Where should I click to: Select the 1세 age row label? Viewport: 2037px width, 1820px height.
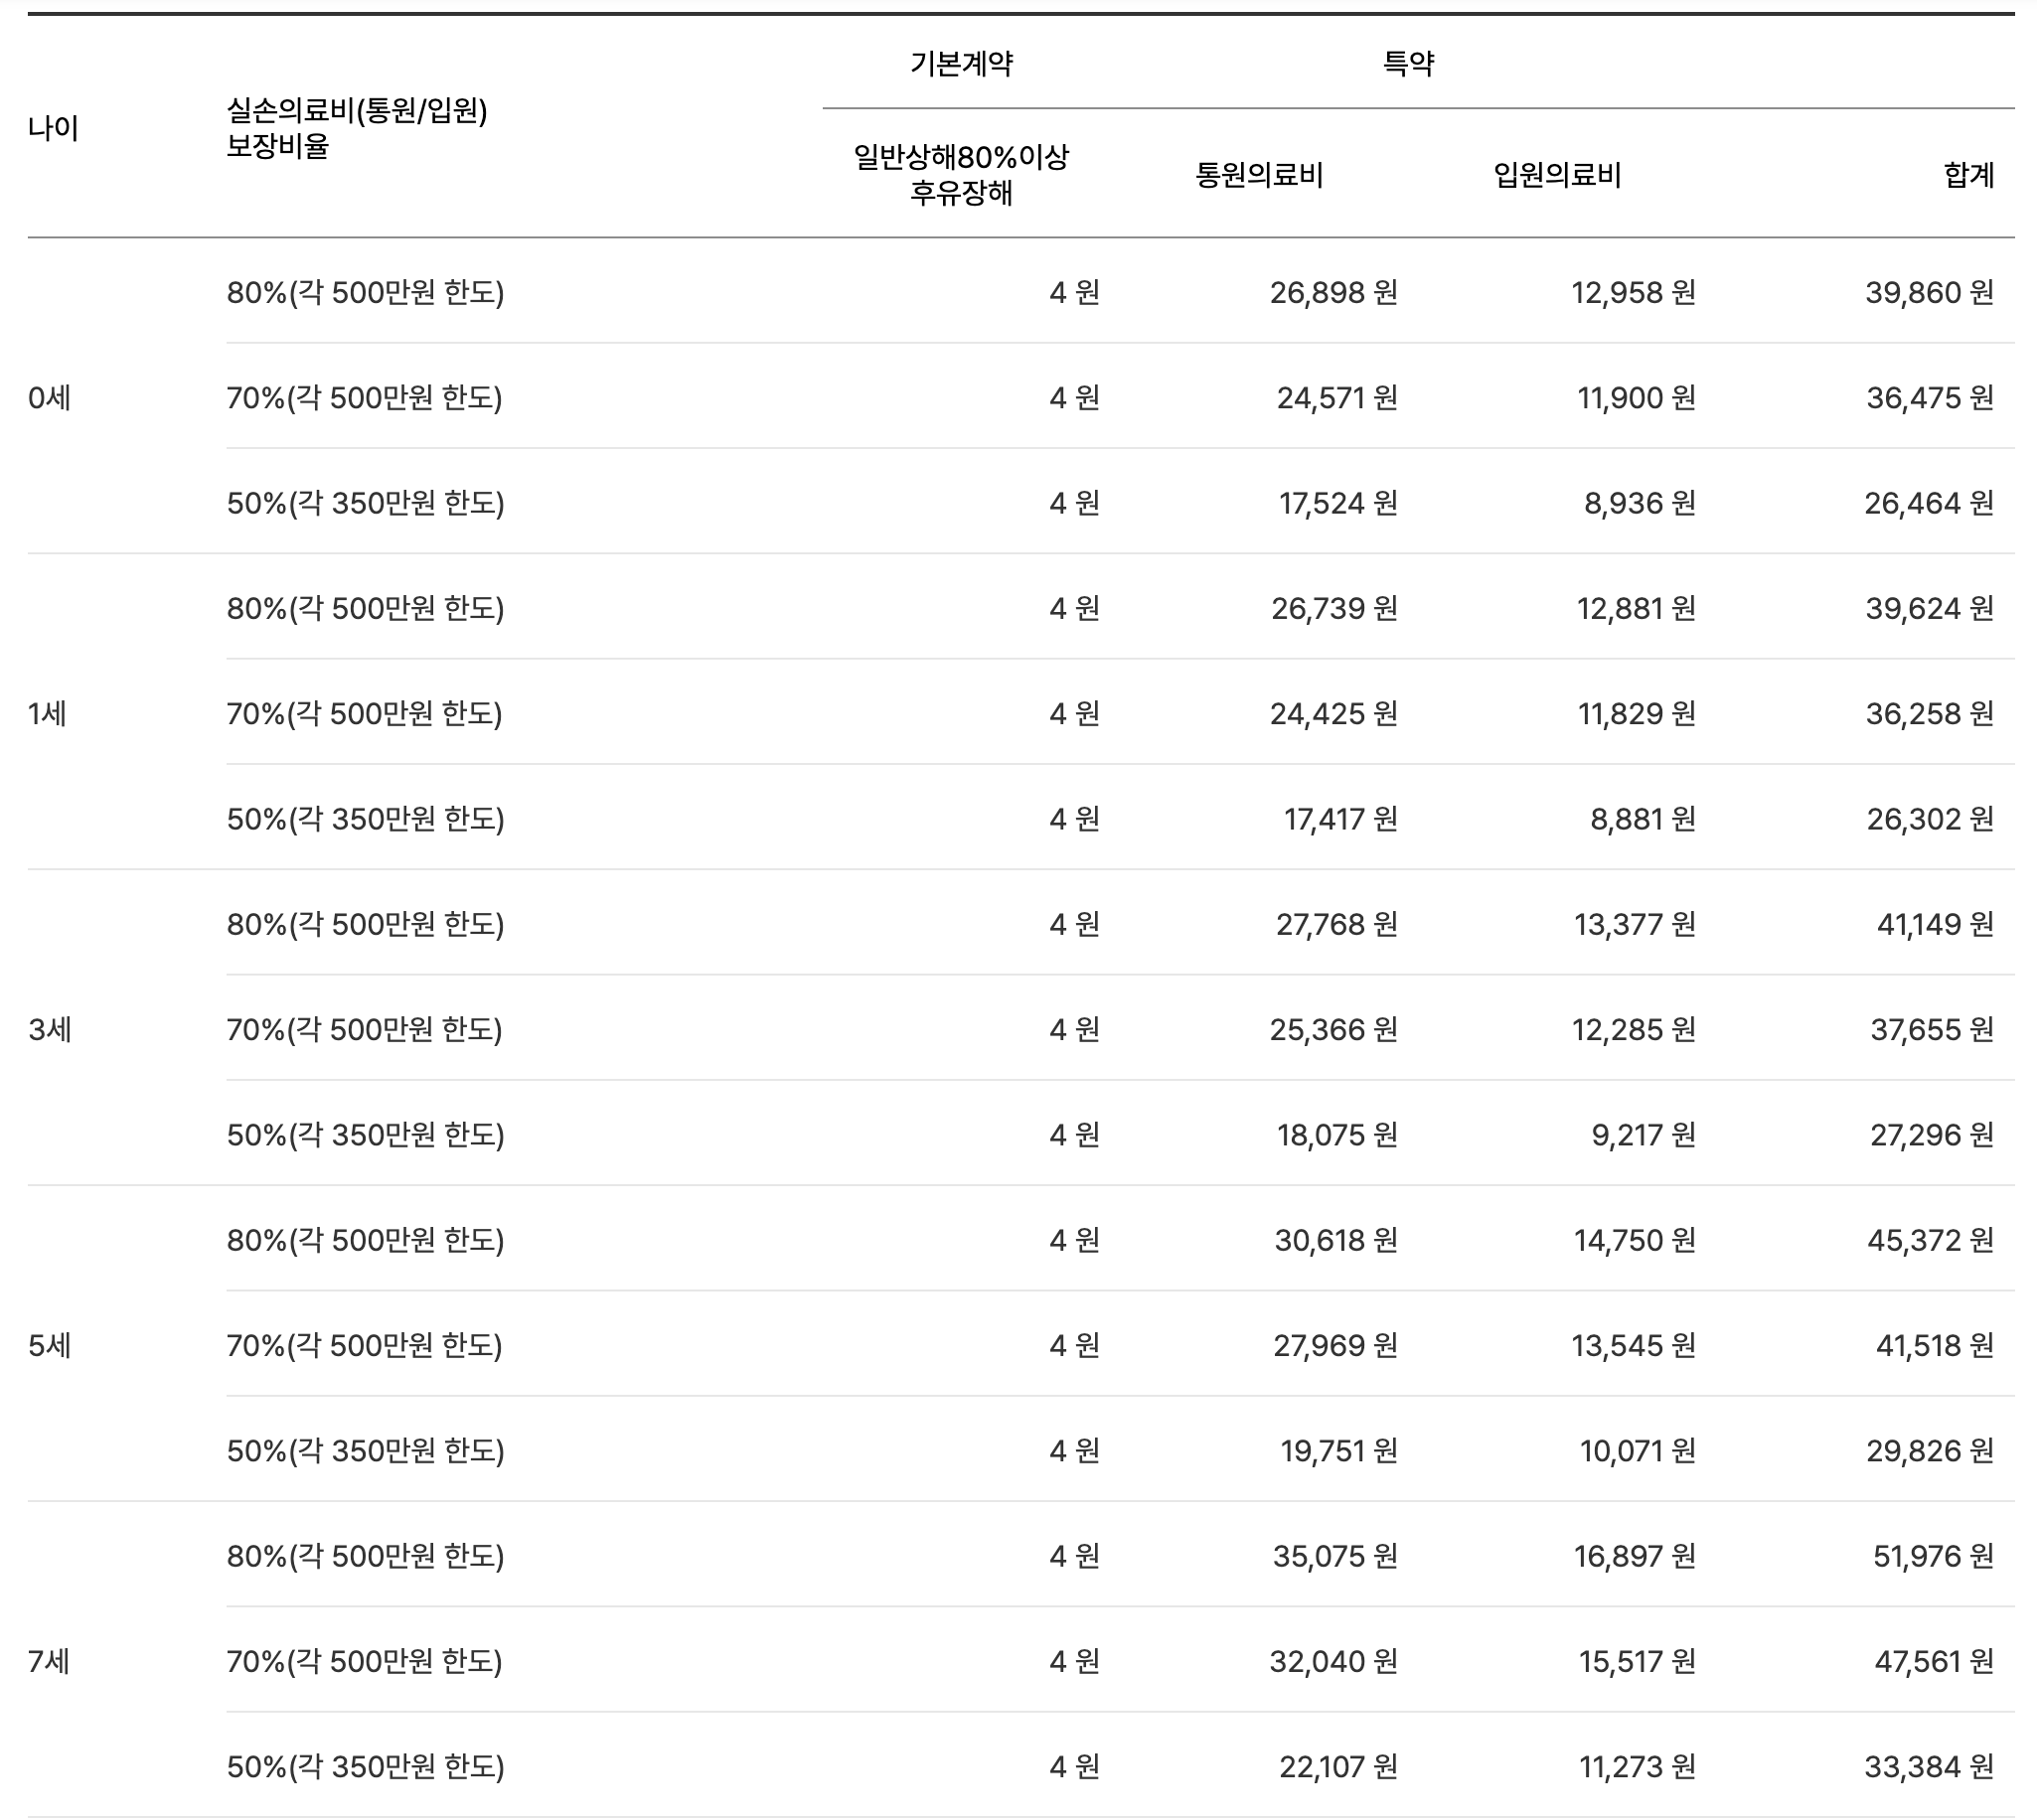(47, 714)
